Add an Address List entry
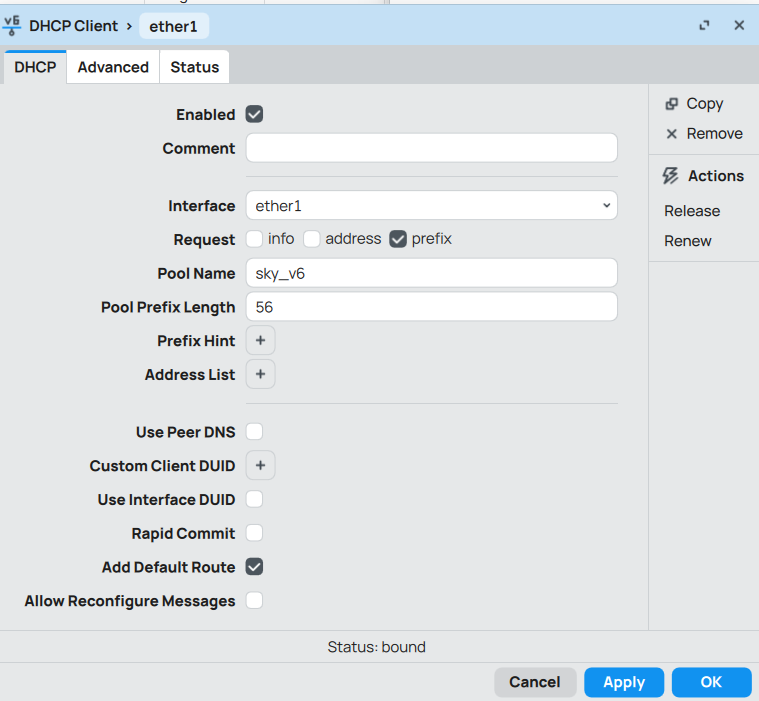 point(260,374)
